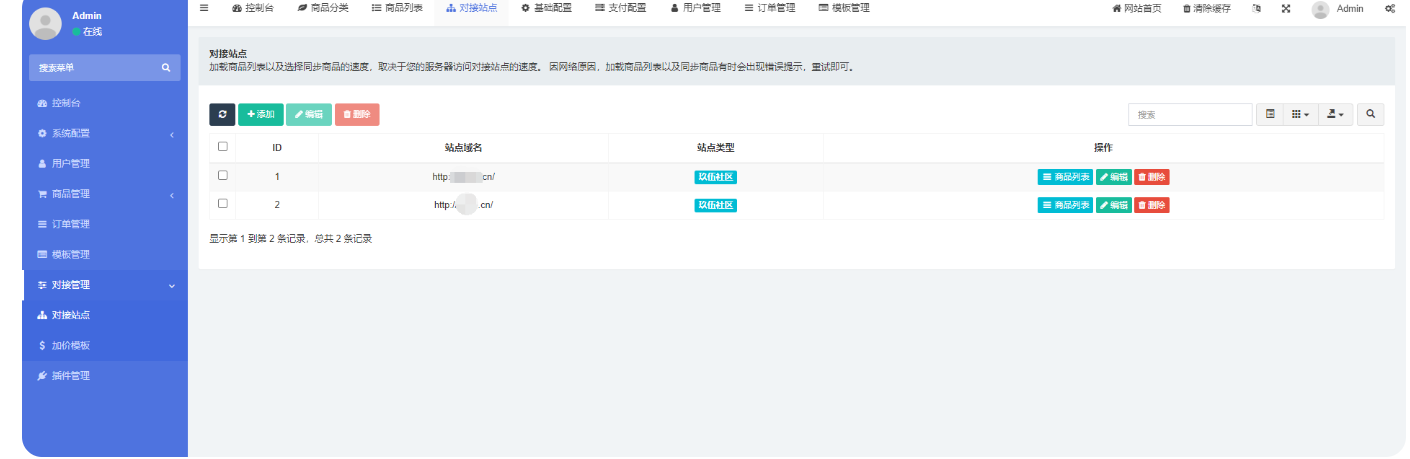Click 删除 for row 1

click(x=1151, y=177)
